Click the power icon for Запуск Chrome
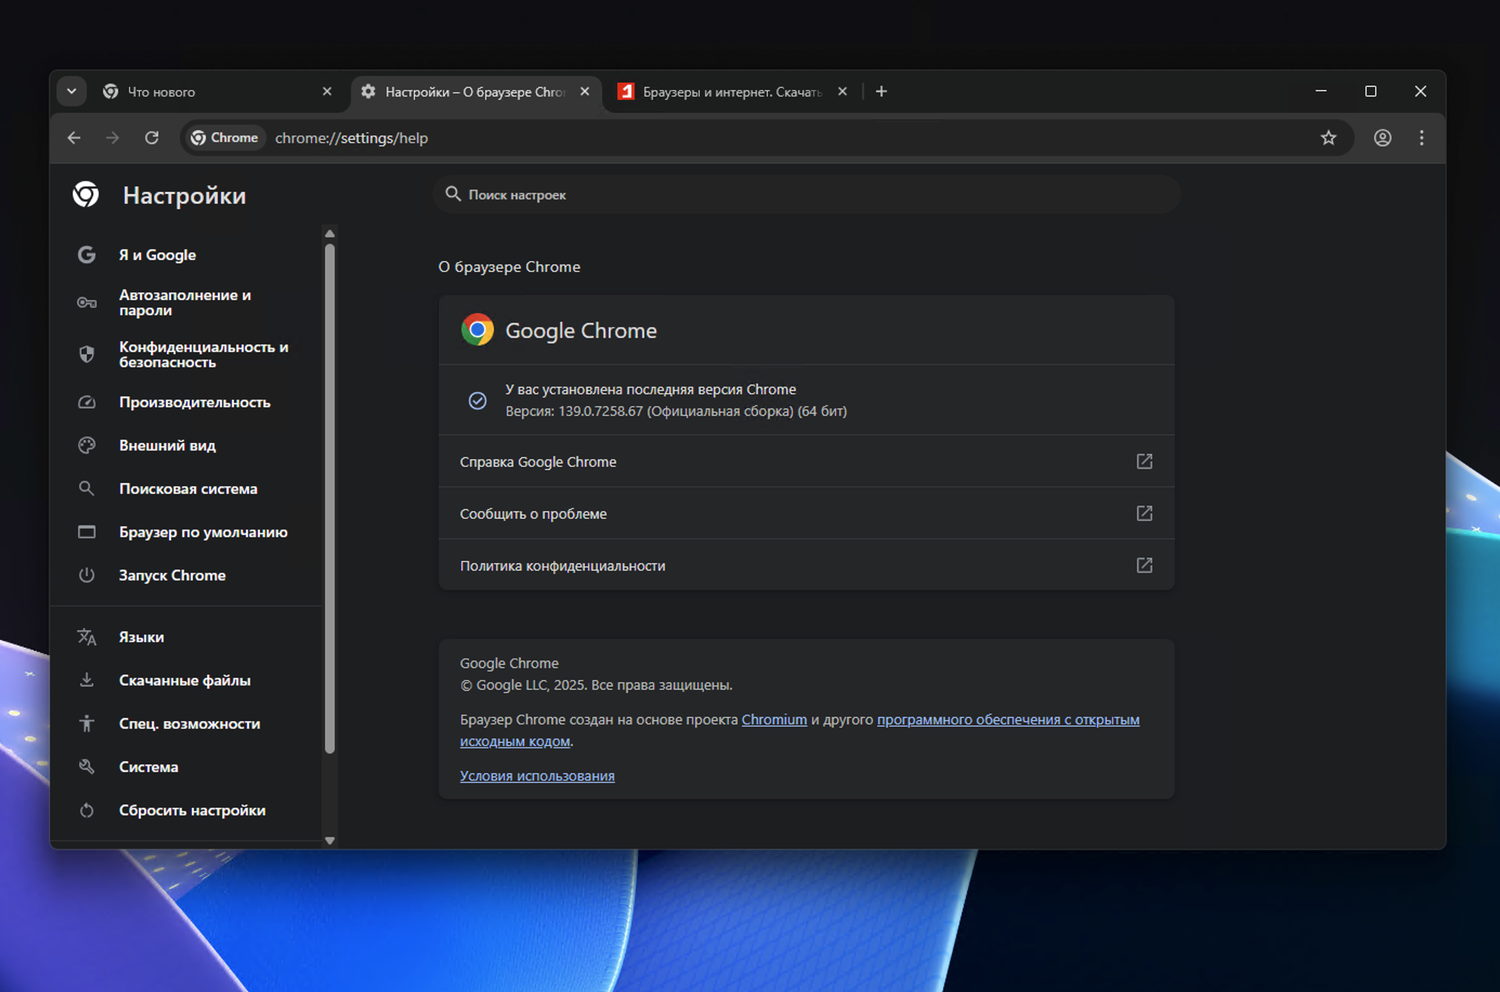This screenshot has height=992, width=1500. point(87,575)
